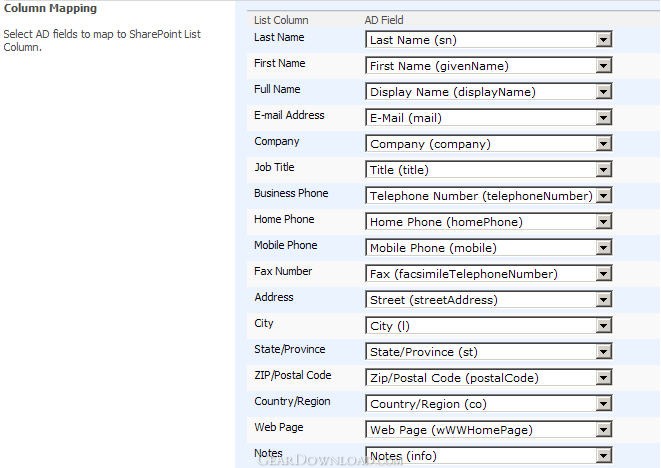Expand the Notes (info) dropdown
The width and height of the screenshot is (661, 468).
pos(489,456)
